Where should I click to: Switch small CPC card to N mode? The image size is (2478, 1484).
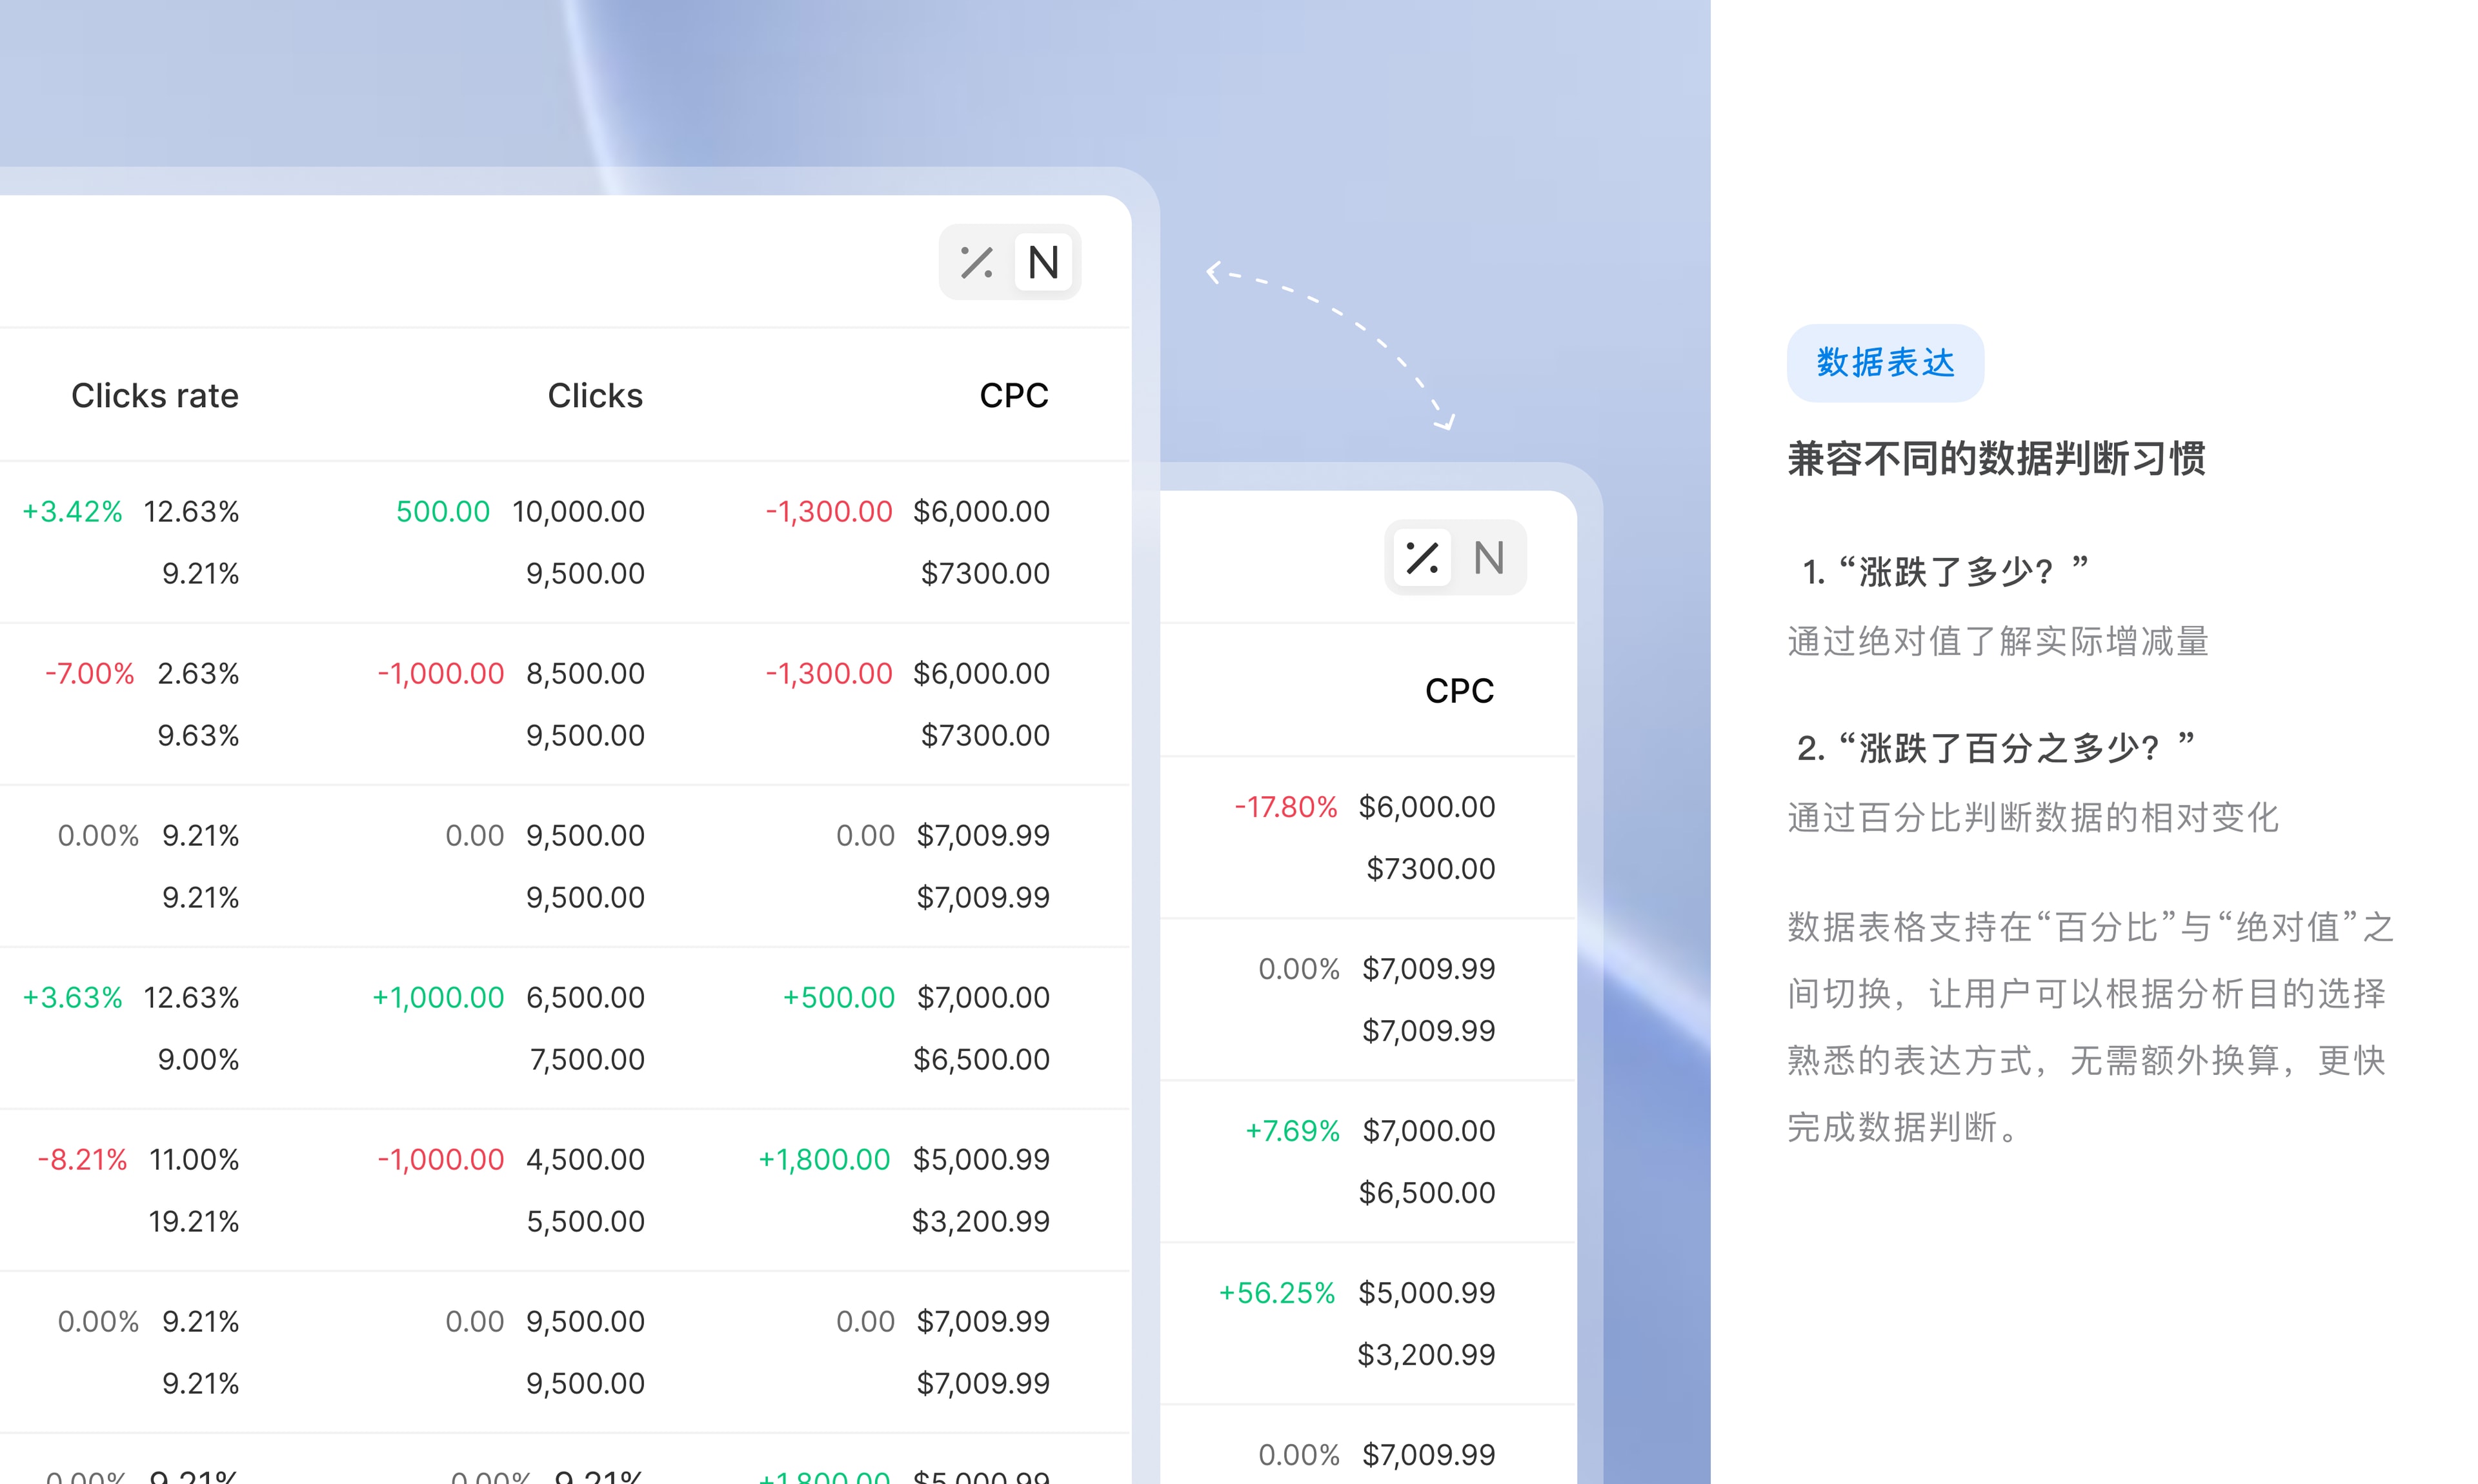(1489, 557)
